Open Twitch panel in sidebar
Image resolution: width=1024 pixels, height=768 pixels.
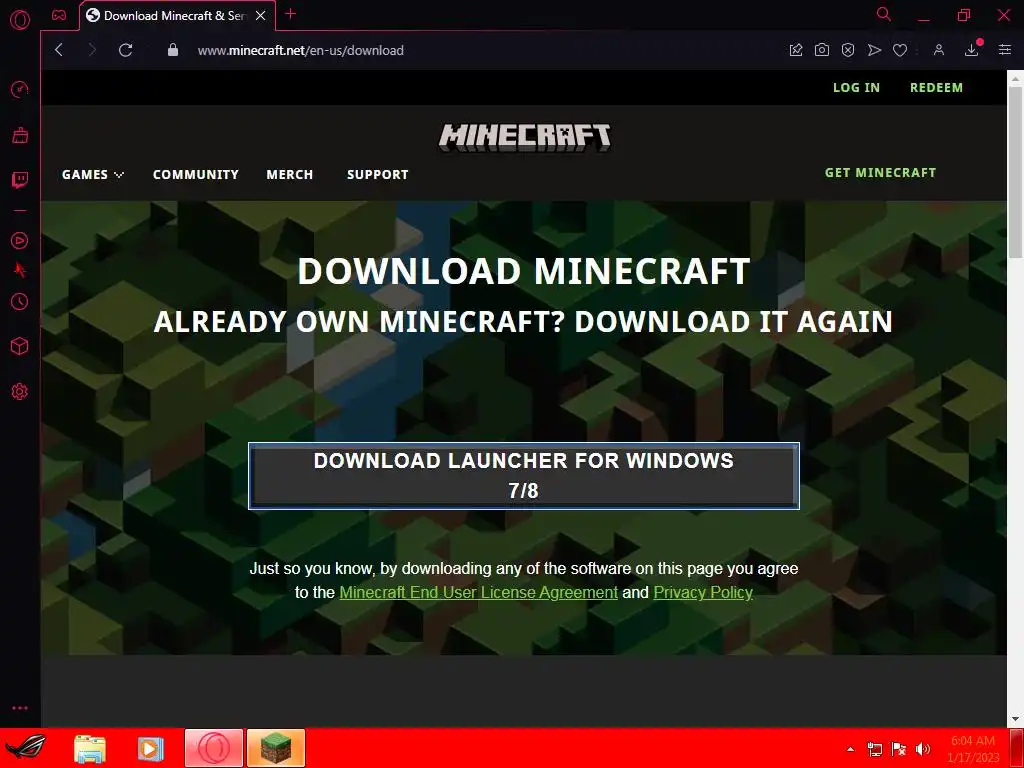(x=20, y=180)
